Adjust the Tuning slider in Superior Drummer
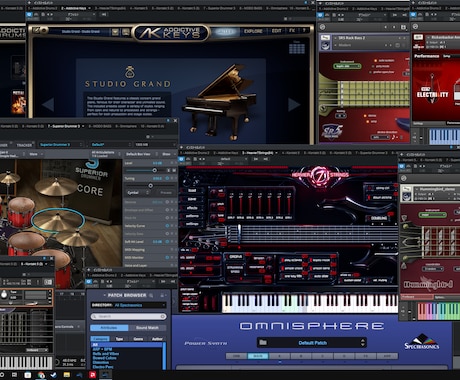This screenshot has width=460, height=380. (150, 186)
